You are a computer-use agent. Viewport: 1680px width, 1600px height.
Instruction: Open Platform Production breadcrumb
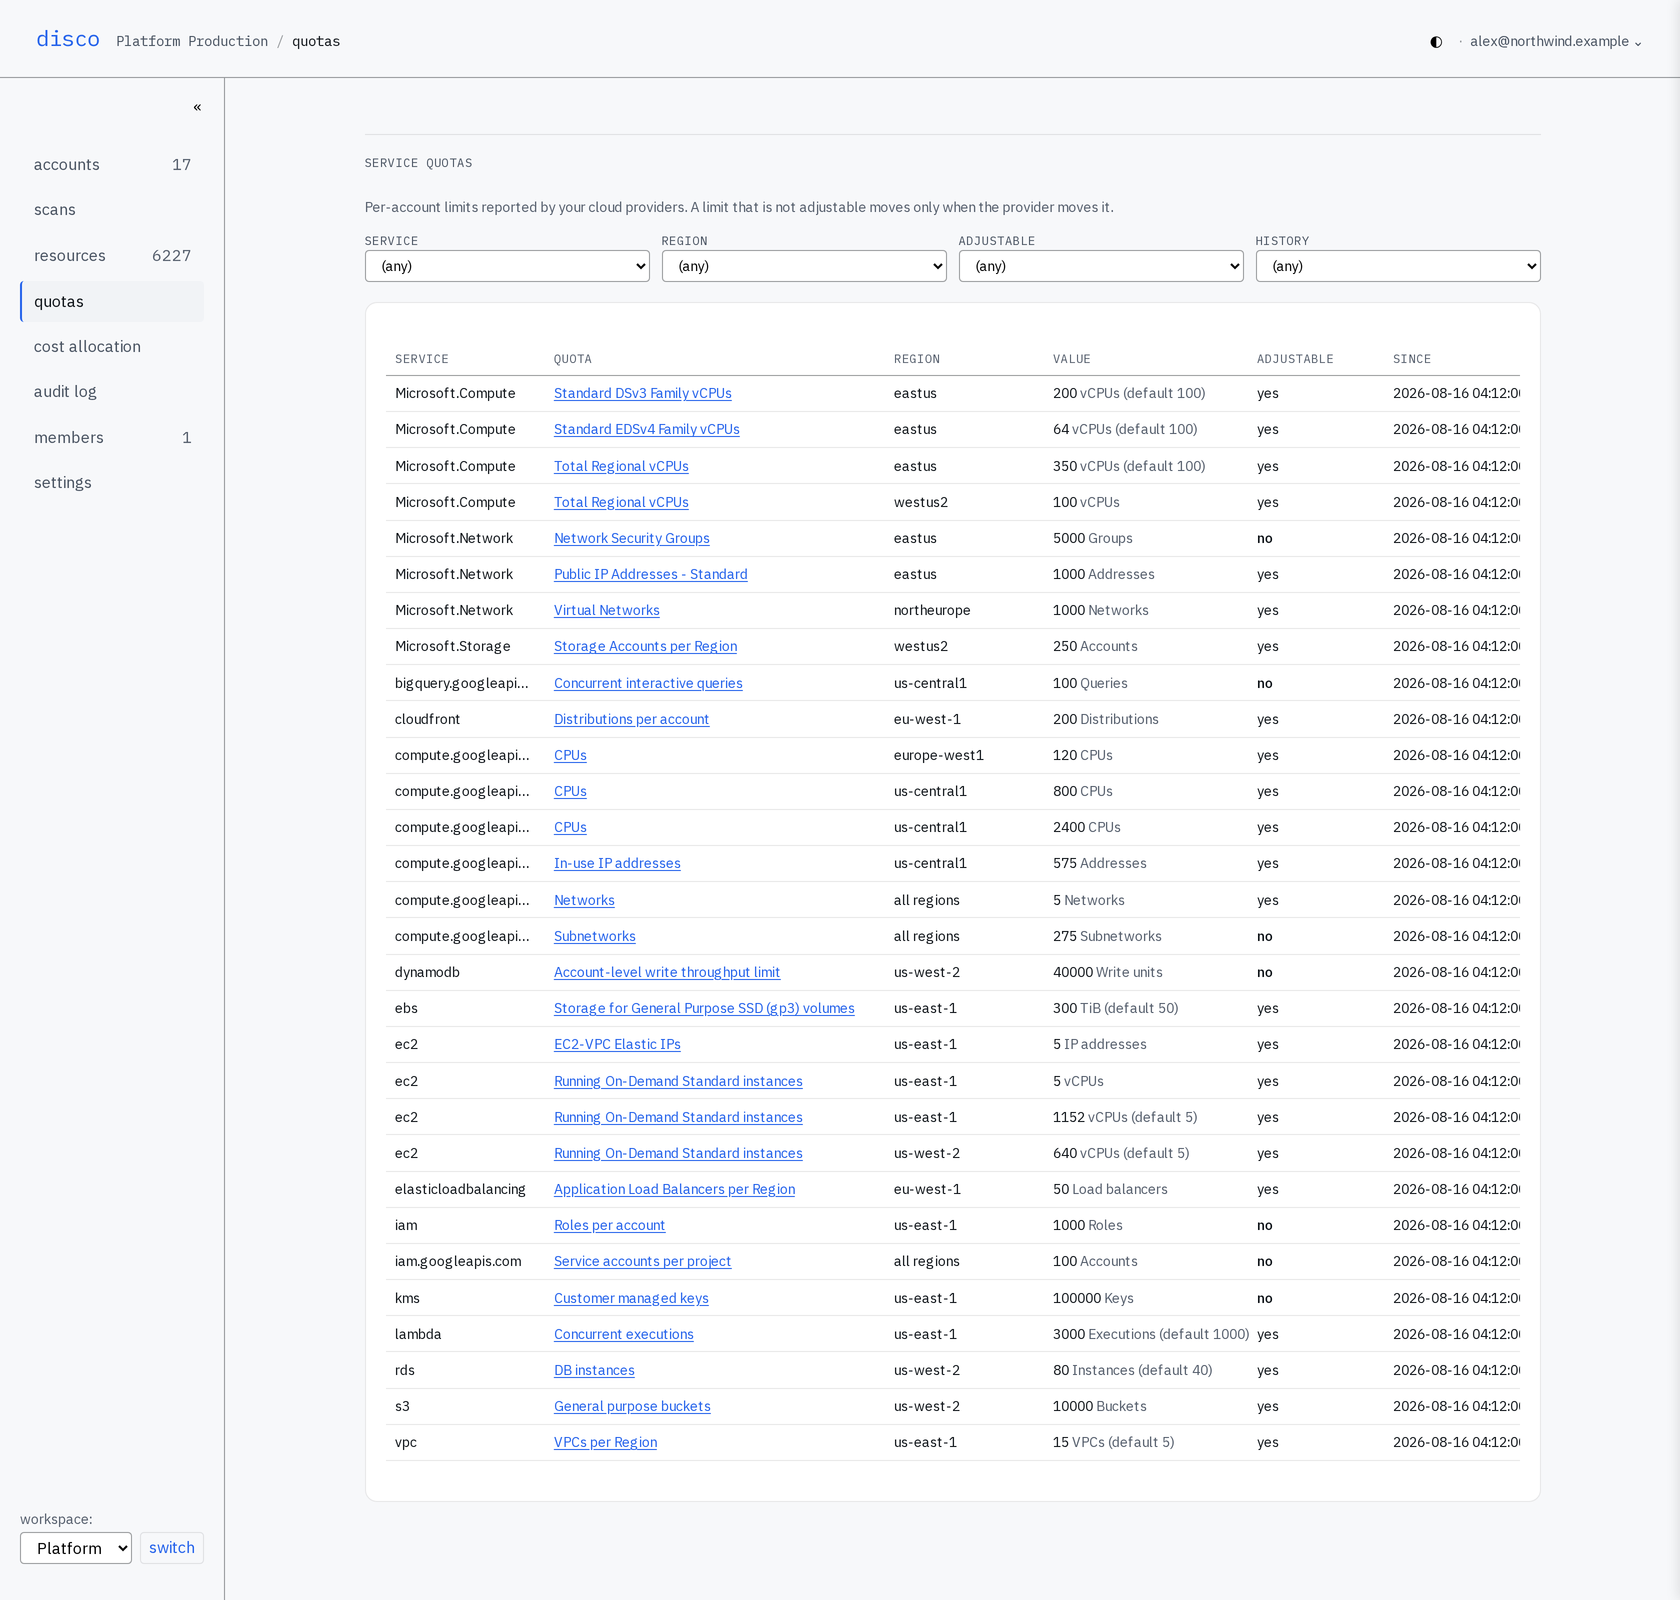[x=192, y=42]
